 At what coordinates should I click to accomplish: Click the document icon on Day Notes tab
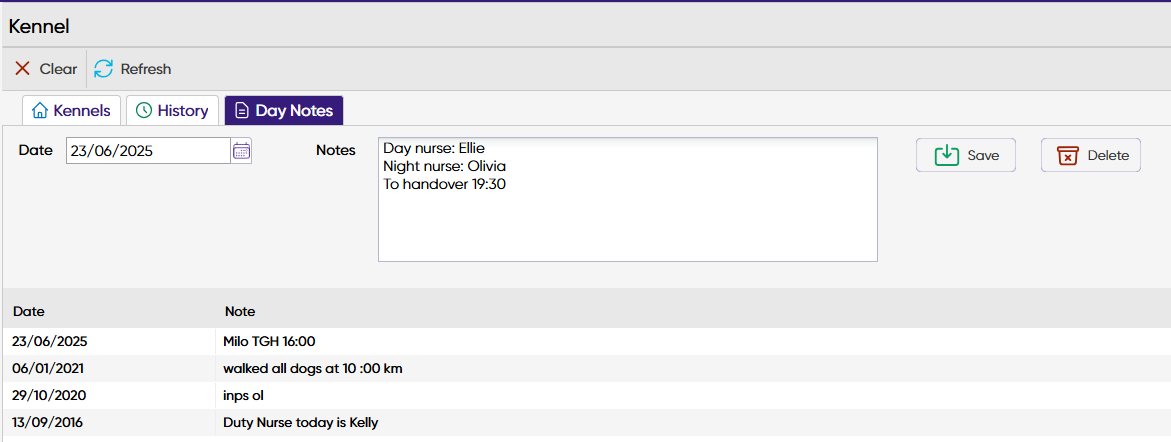(241, 111)
